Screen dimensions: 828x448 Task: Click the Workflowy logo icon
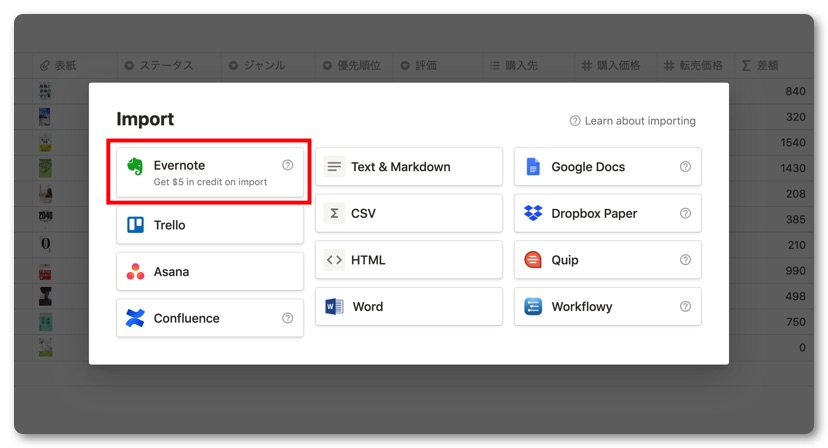(x=533, y=307)
